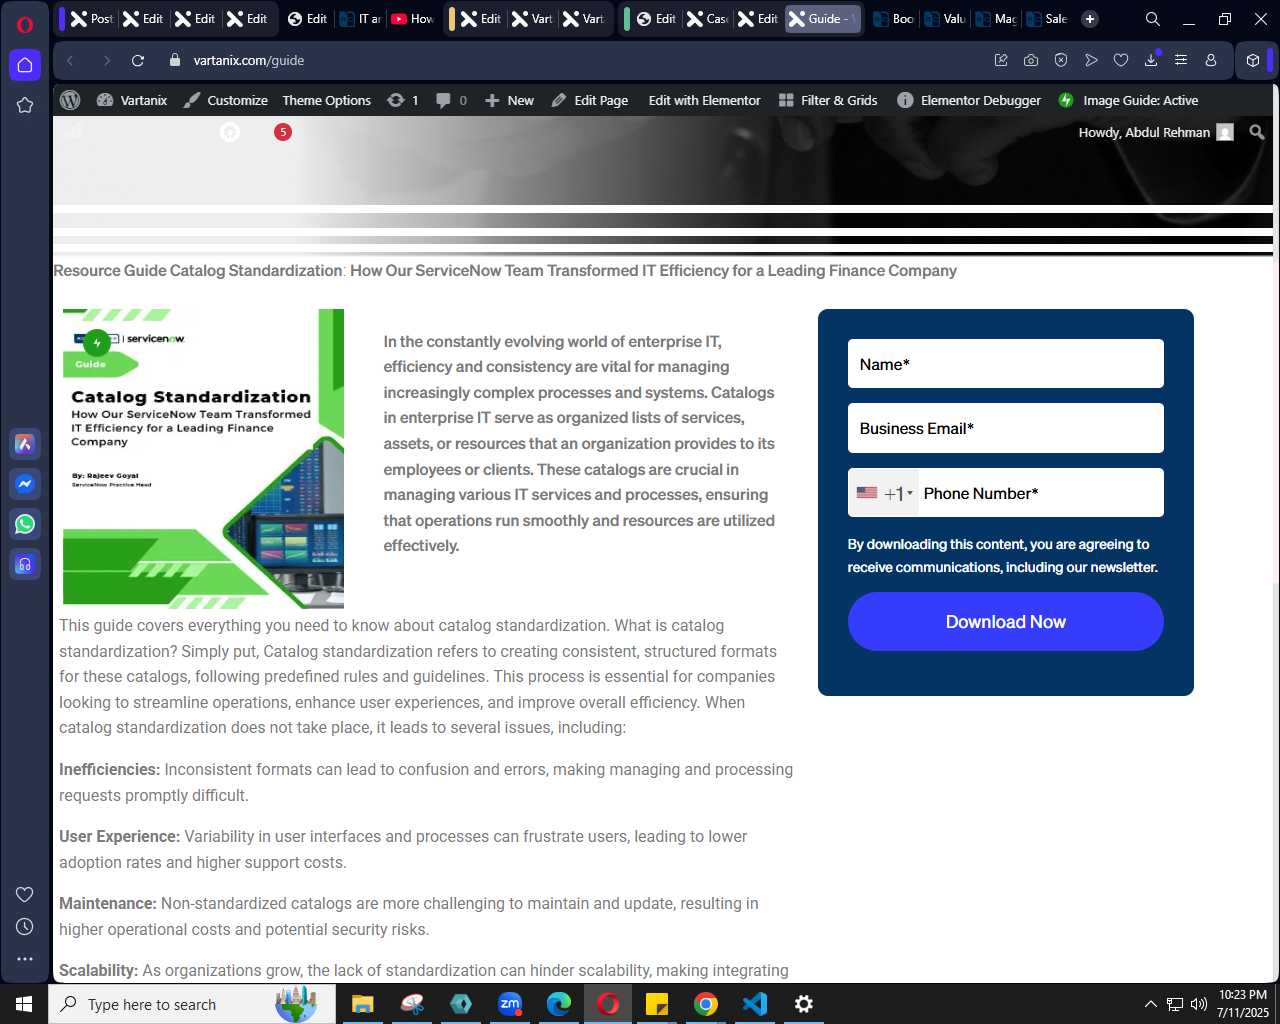Open a new tab with plus button
The image size is (1280, 1024).
pyautogui.click(x=1090, y=19)
